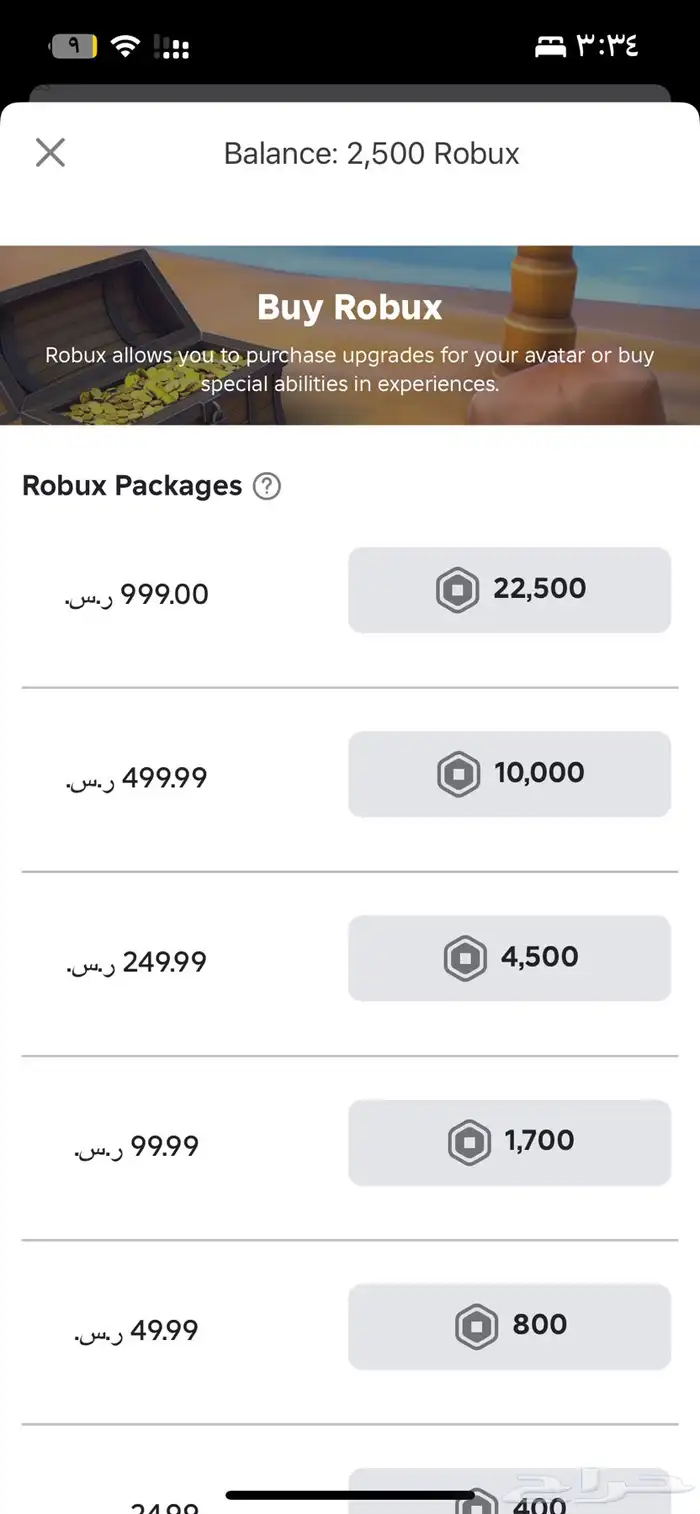Tap the 499.99 price label

point(137,779)
